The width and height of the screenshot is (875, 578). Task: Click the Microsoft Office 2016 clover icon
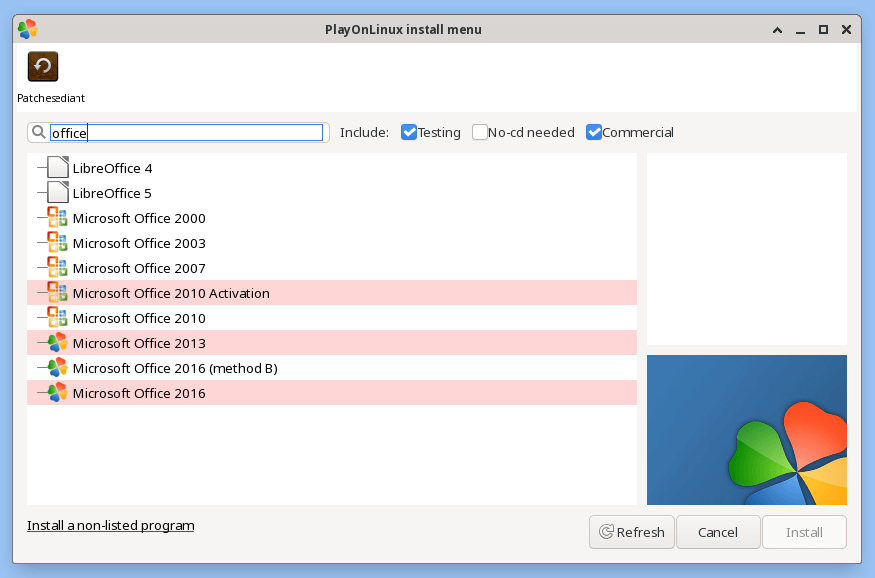(57, 393)
